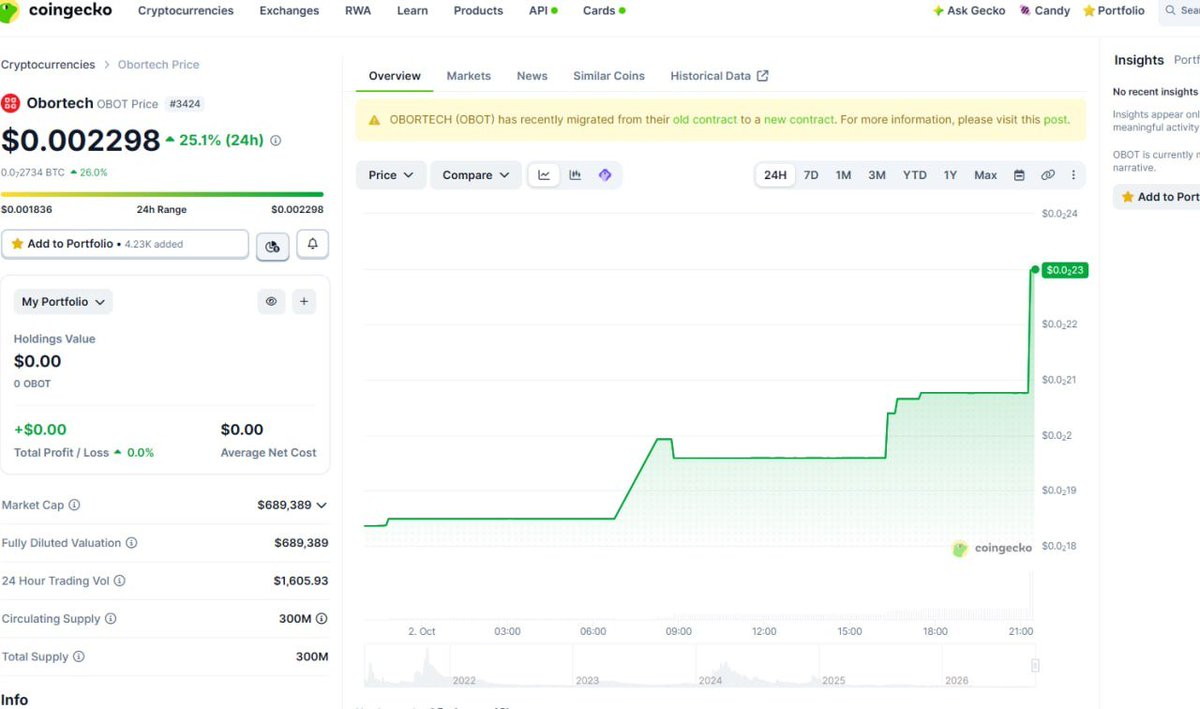The image size is (1200, 709).
Task: Open the purple TradingView chart icon
Action: pyautogui.click(x=605, y=175)
